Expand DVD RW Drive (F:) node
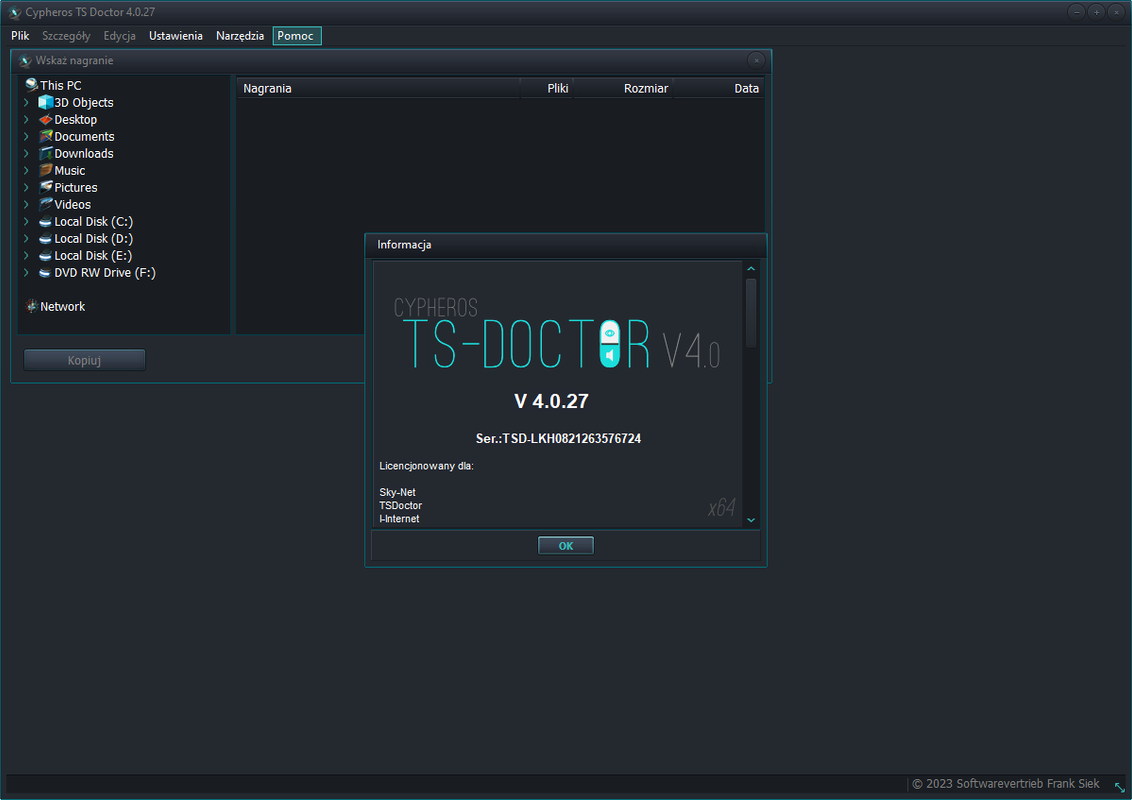The height and width of the screenshot is (800, 1132). click(27, 272)
